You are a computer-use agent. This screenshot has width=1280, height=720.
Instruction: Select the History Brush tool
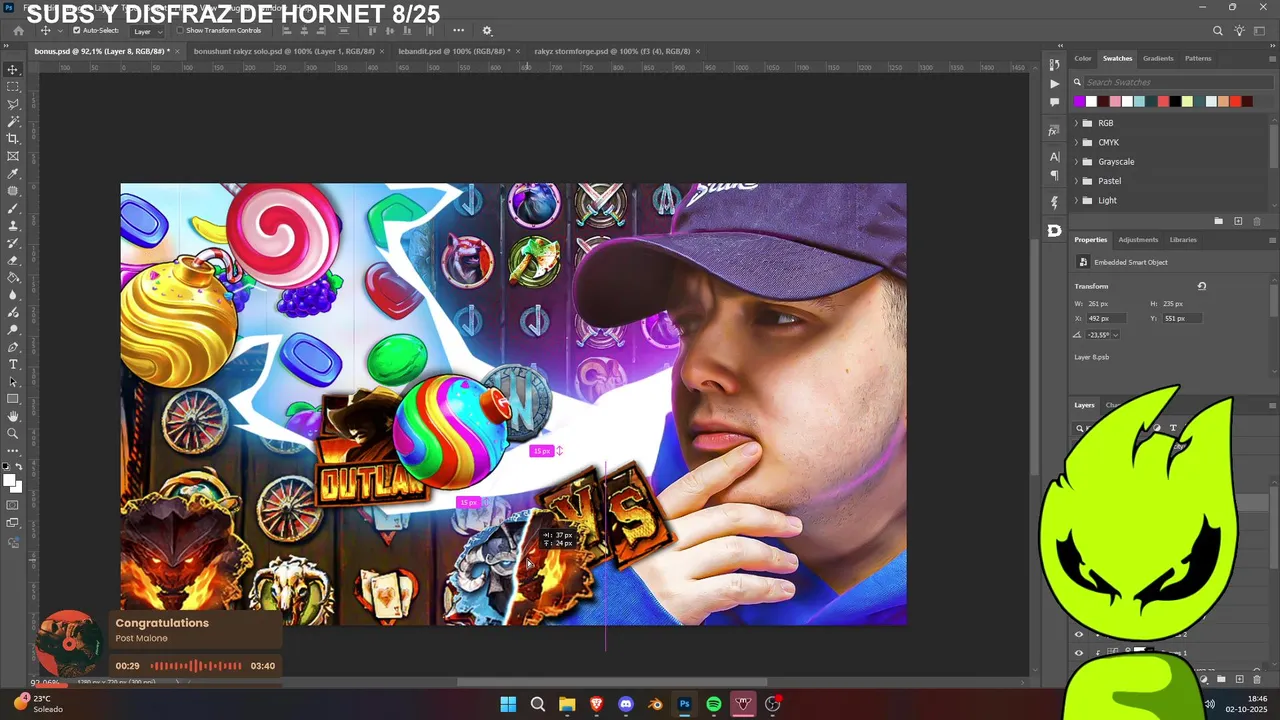[x=13, y=243]
